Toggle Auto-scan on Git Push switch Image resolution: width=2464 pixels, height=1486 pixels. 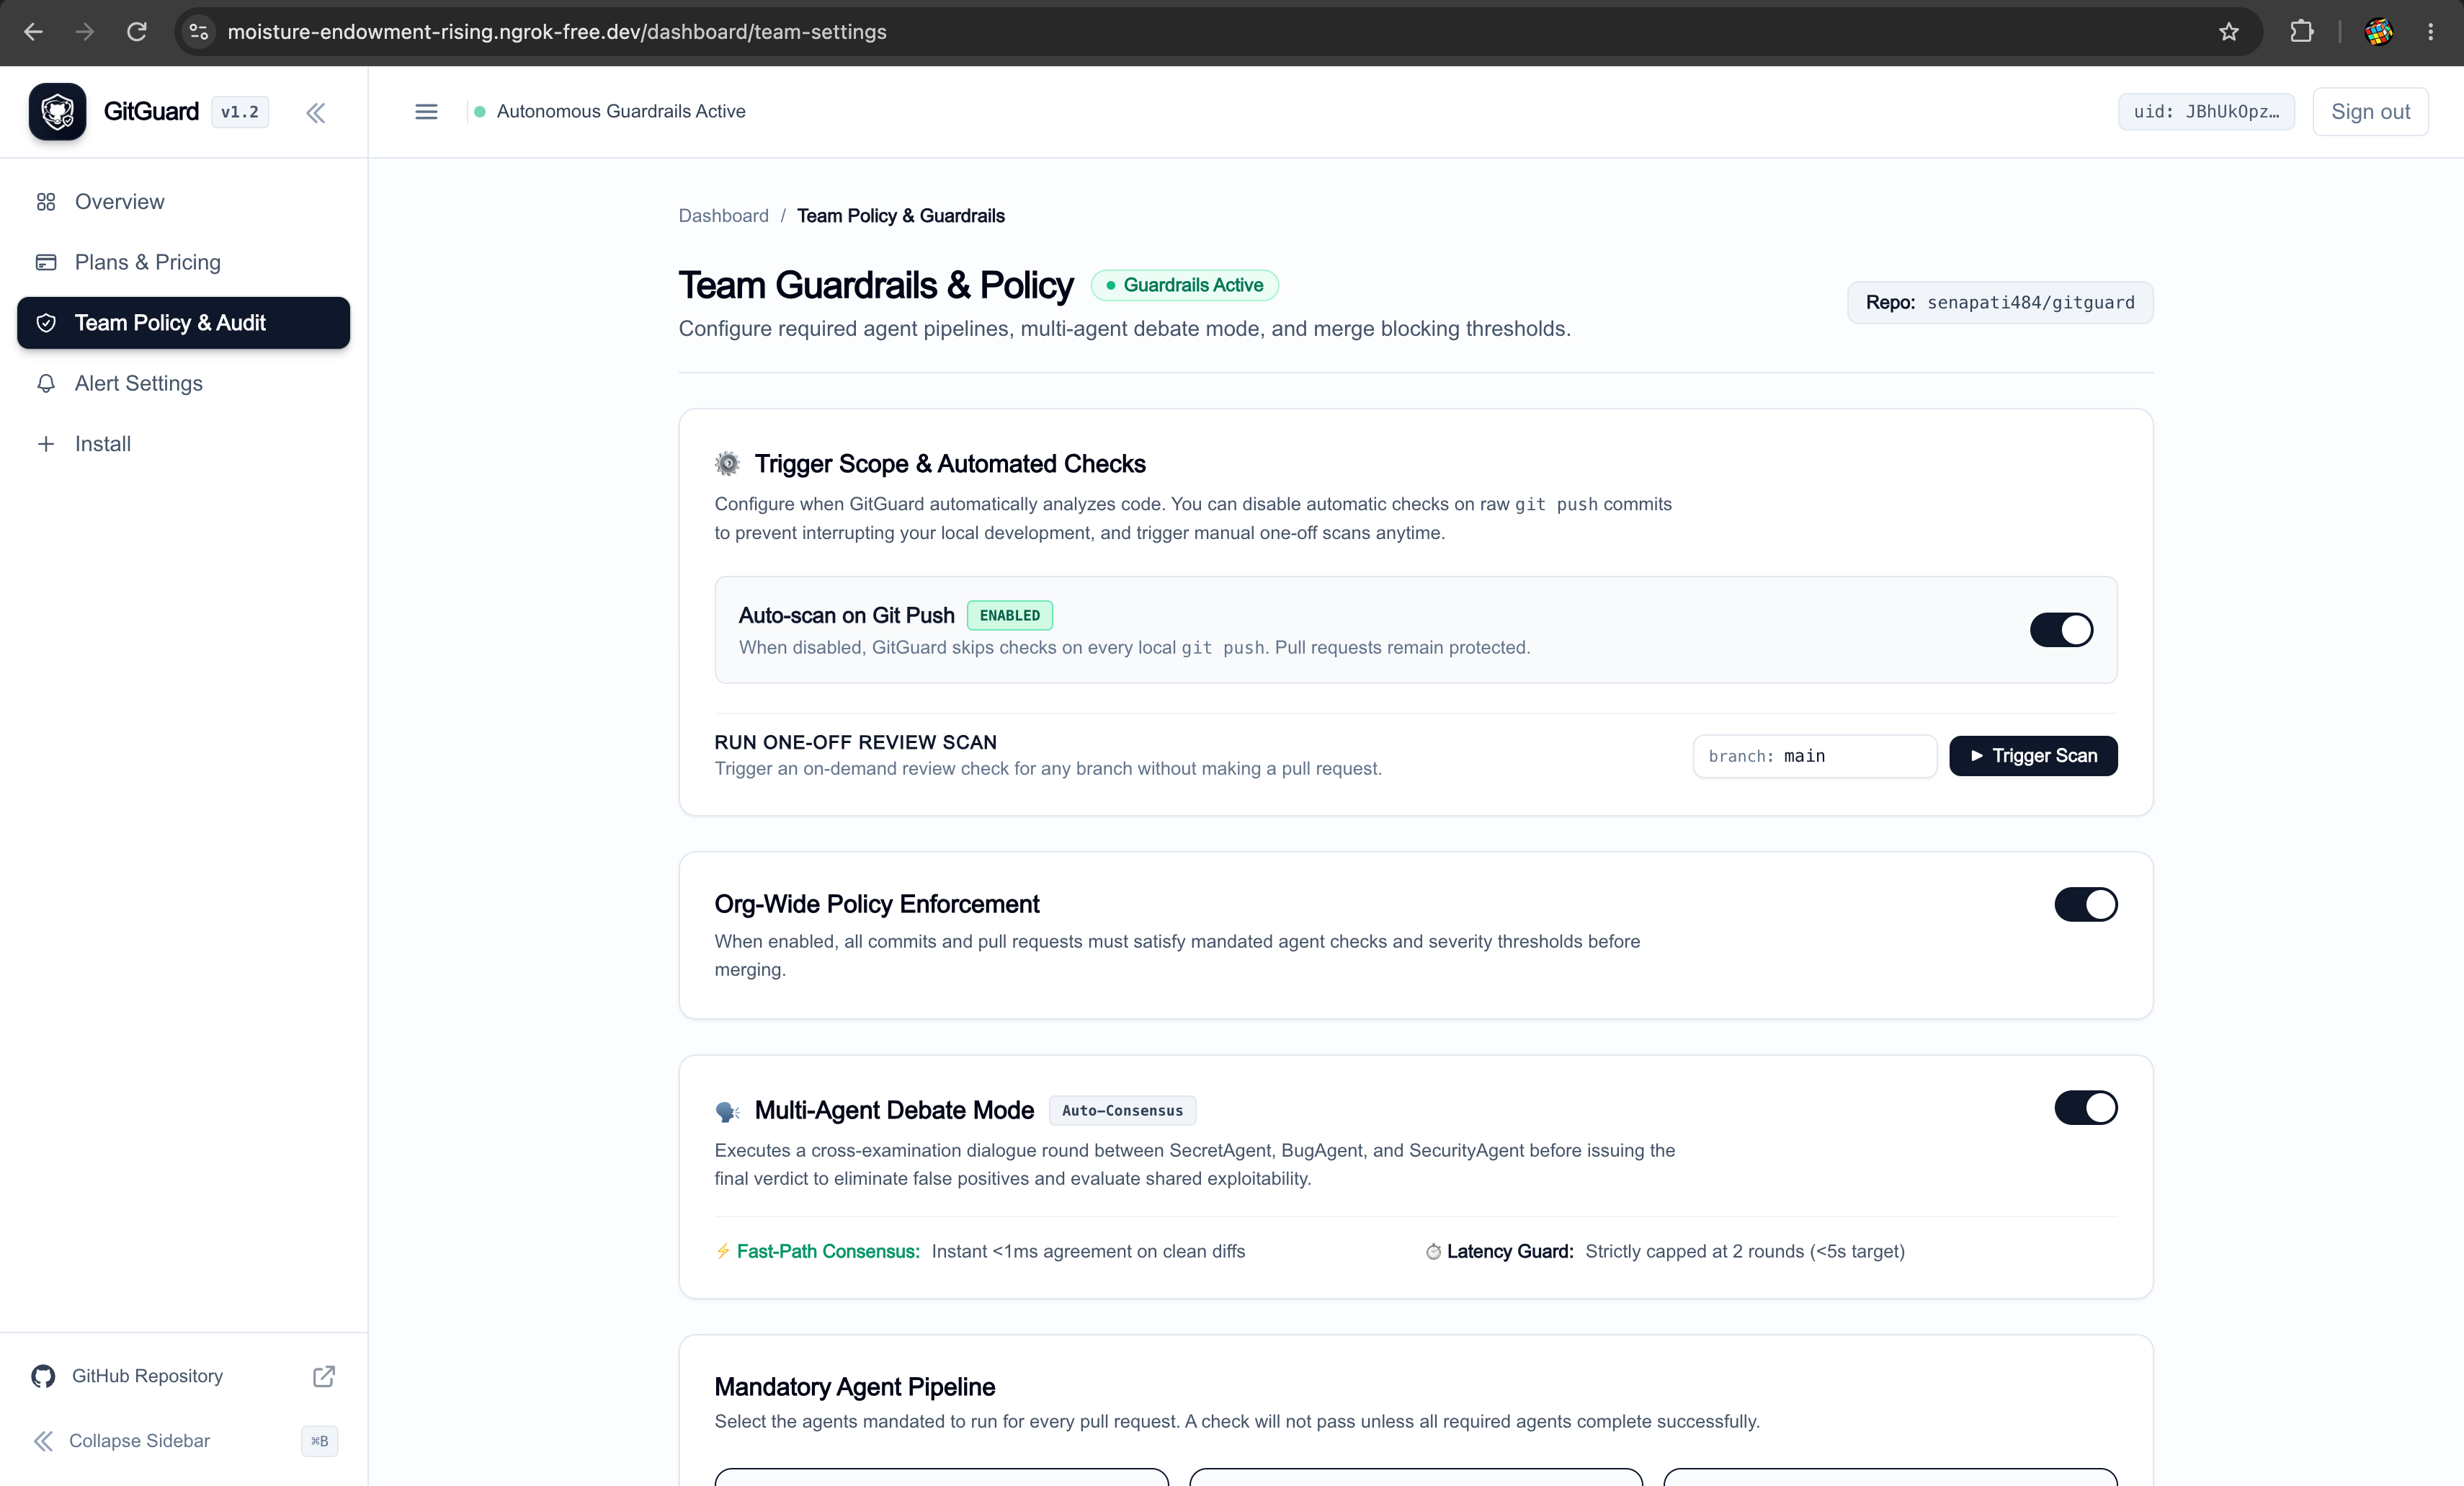[2061, 630]
